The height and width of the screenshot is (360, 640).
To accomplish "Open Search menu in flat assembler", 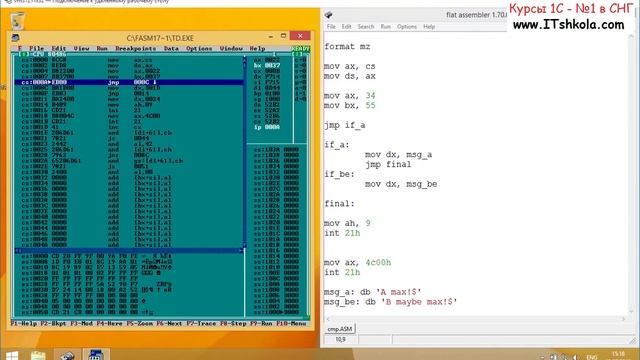I will [x=366, y=27].
